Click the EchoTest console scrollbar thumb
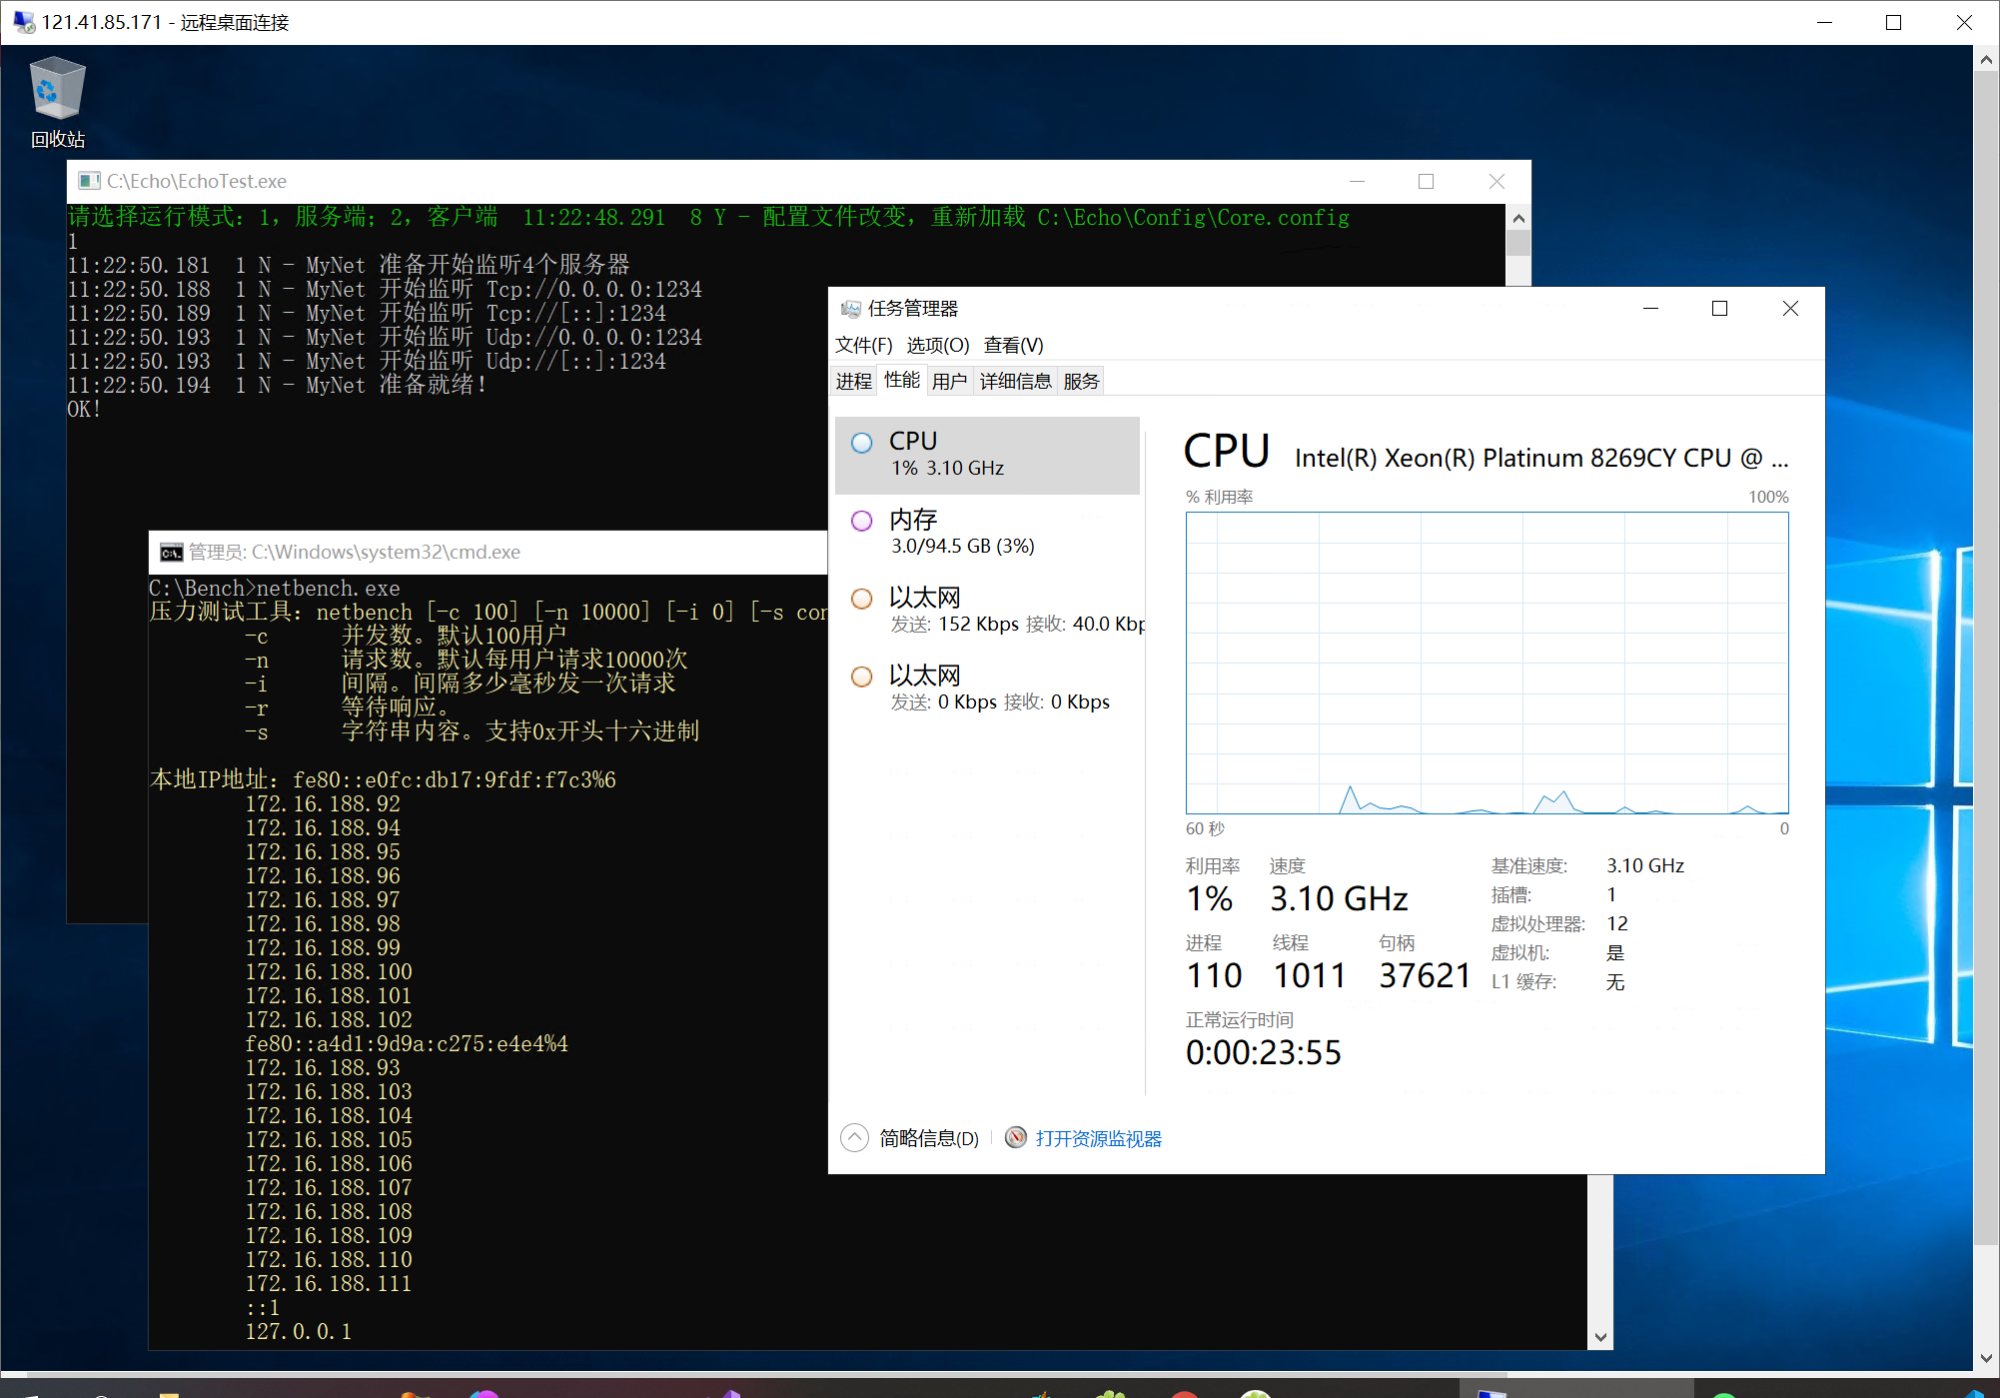Image resolution: width=2000 pixels, height=1398 pixels. click(1518, 243)
